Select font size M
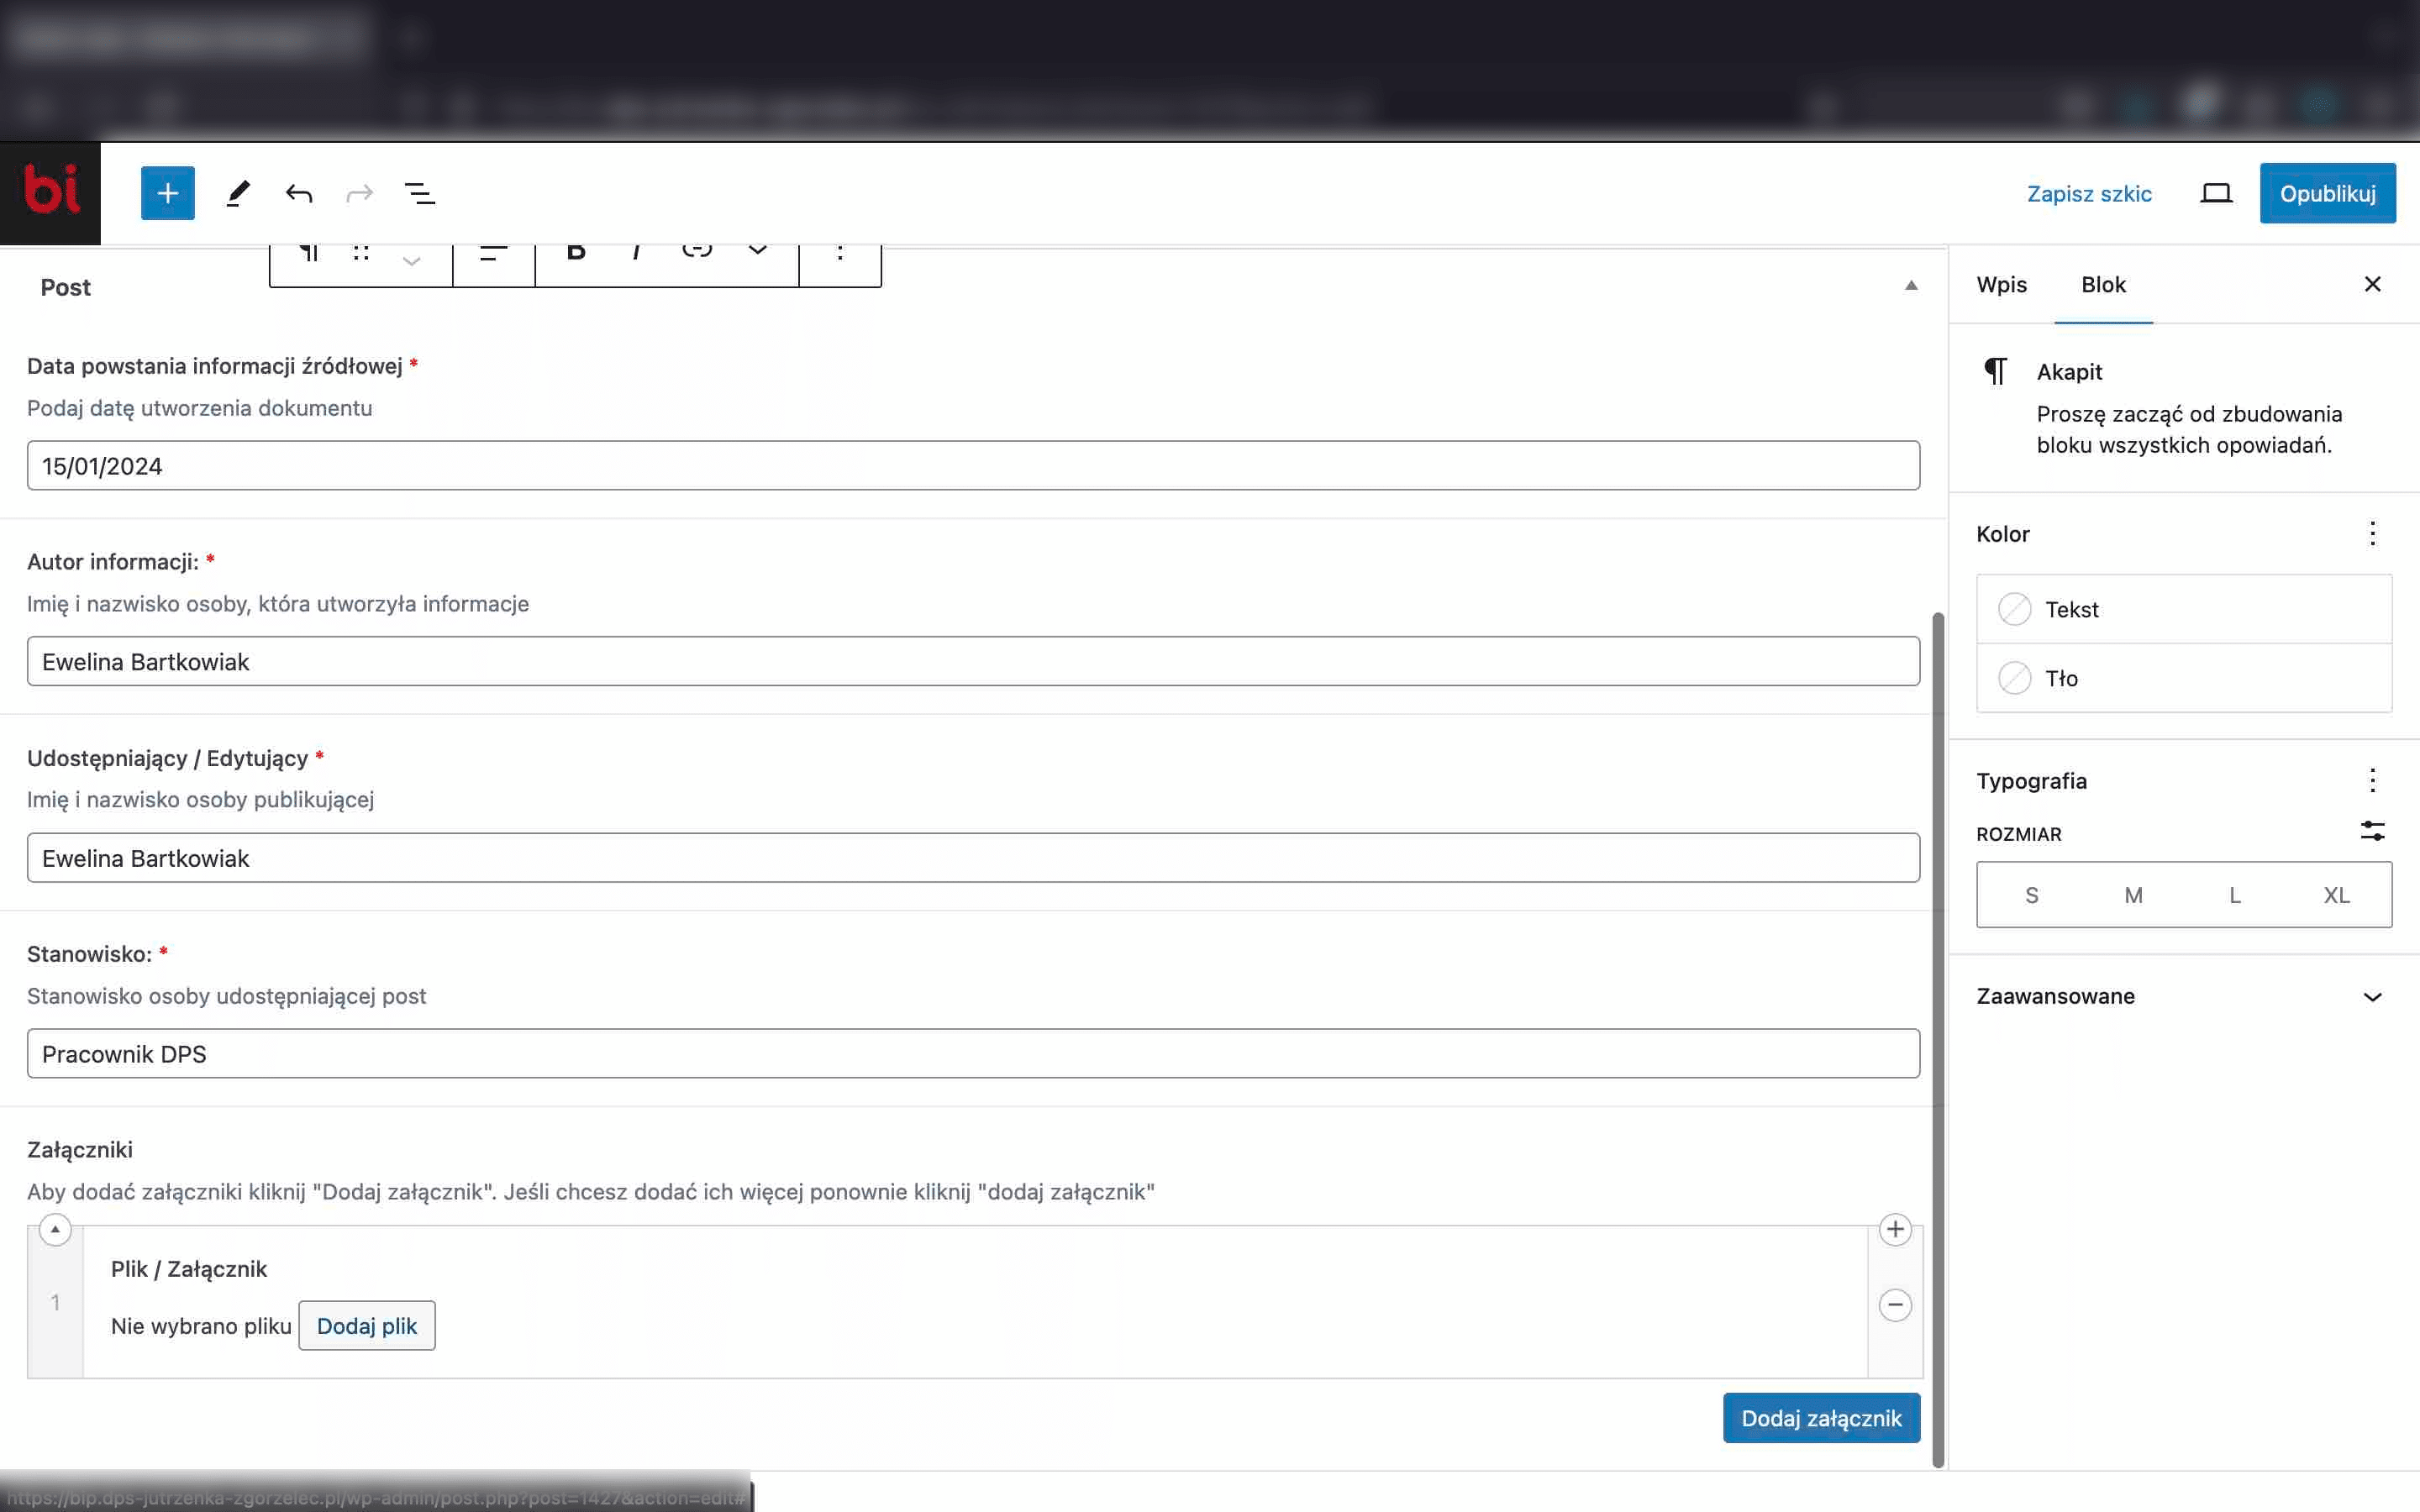2420x1512 pixels. (x=2133, y=895)
